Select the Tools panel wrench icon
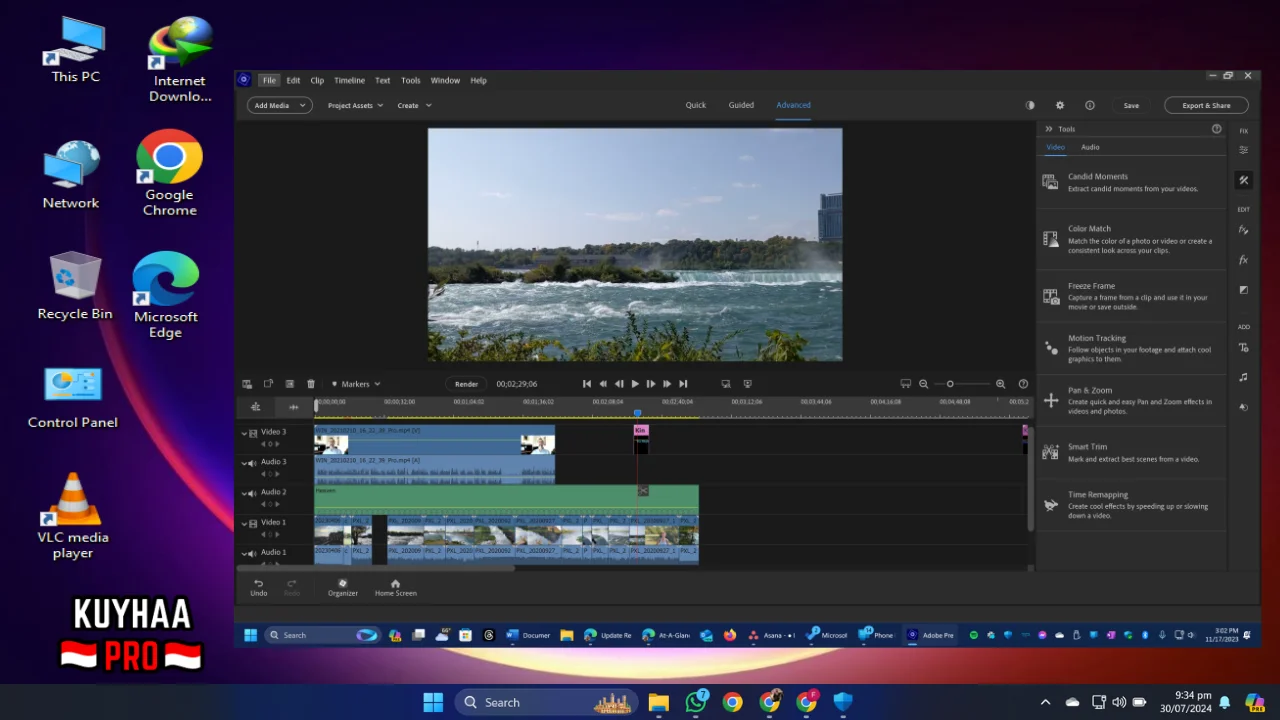Screen dimensions: 1280x720 tap(1243, 180)
